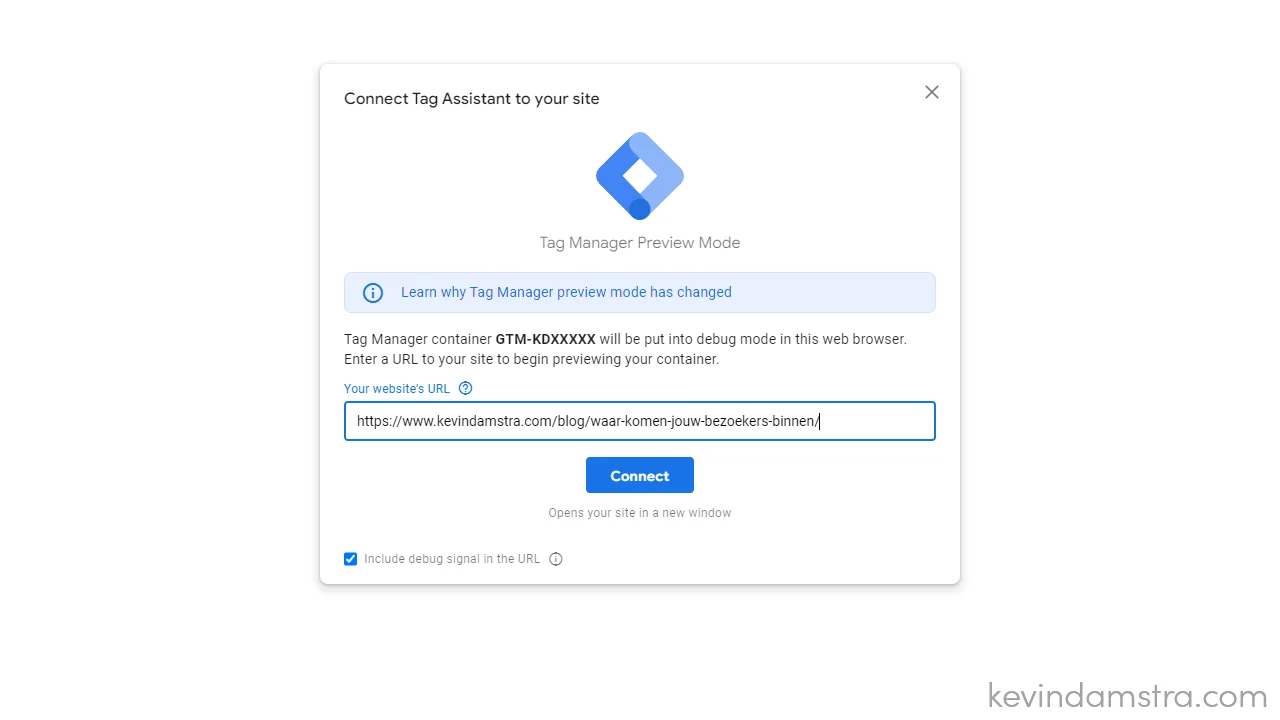Click info icon next to debug signal option
Image resolution: width=1280 pixels, height=720 pixels.
[556, 559]
